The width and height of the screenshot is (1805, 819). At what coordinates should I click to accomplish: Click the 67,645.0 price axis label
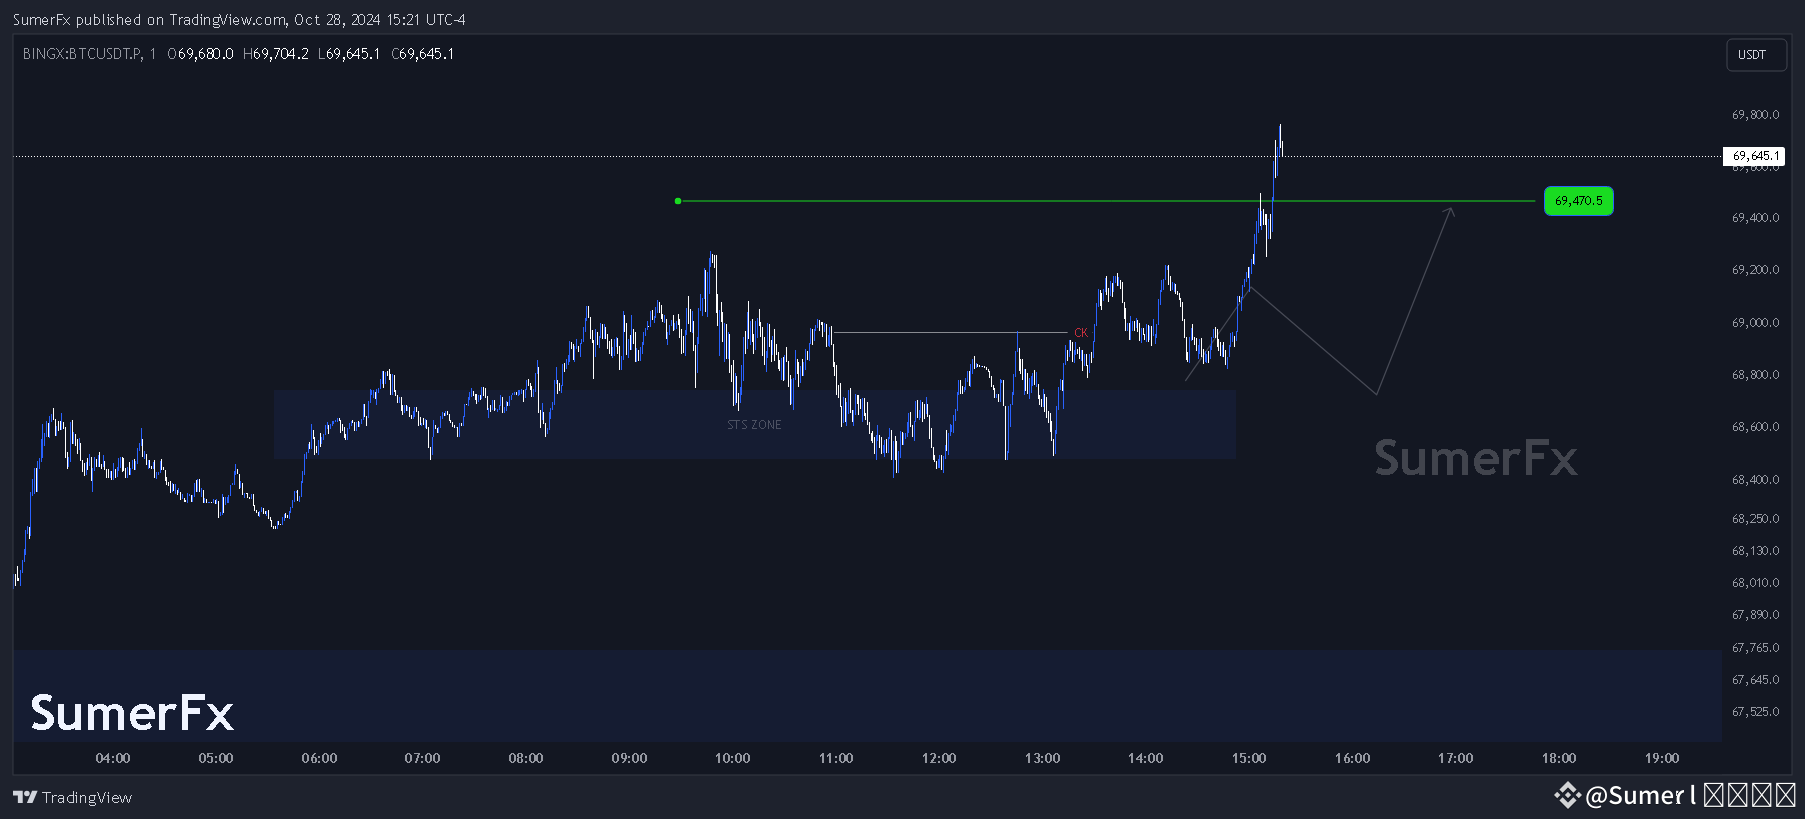point(1755,680)
